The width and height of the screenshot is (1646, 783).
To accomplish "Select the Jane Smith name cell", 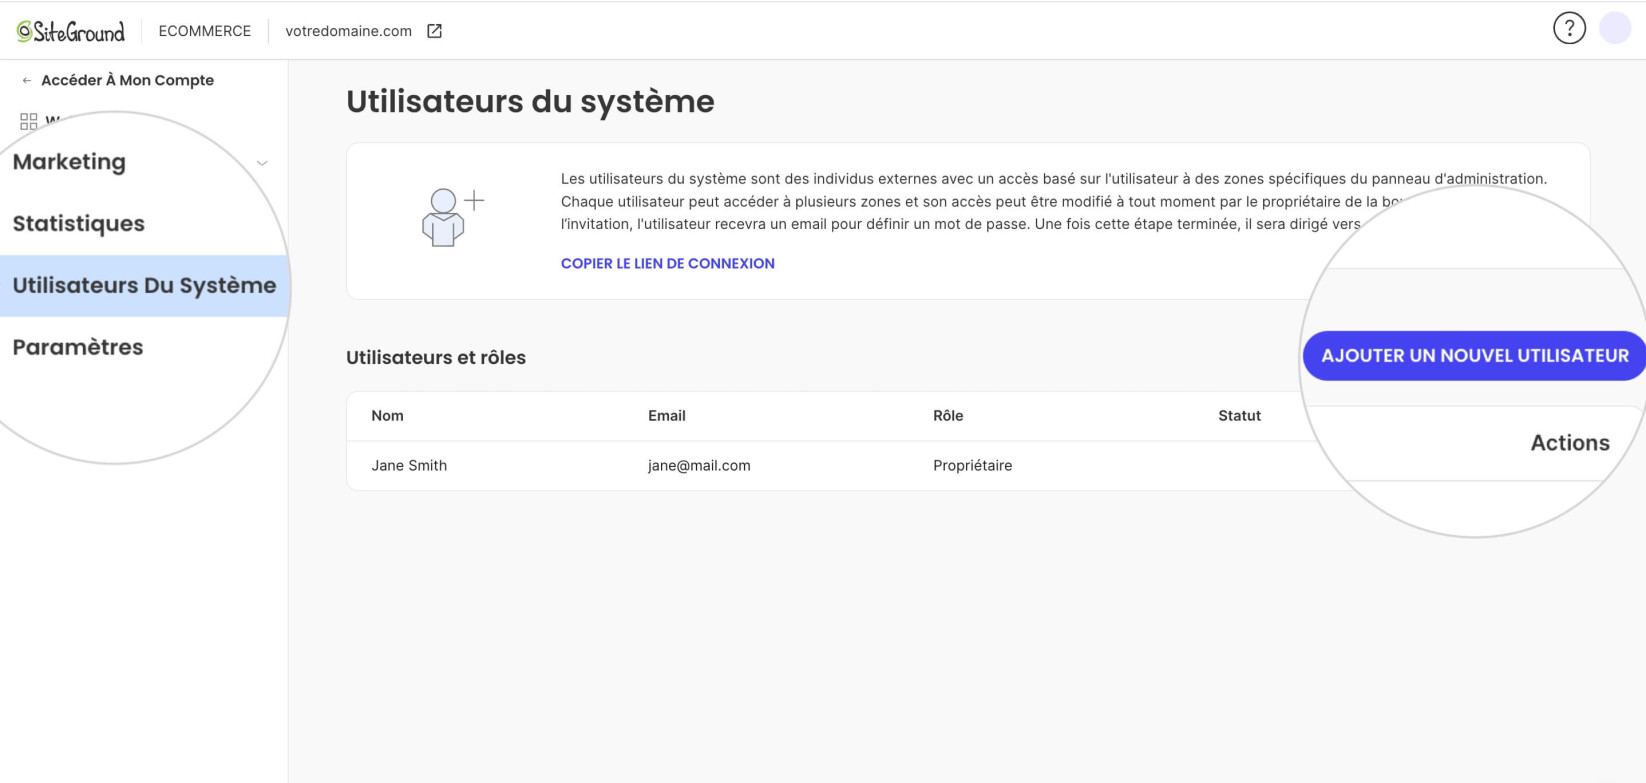I will pos(409,466).
